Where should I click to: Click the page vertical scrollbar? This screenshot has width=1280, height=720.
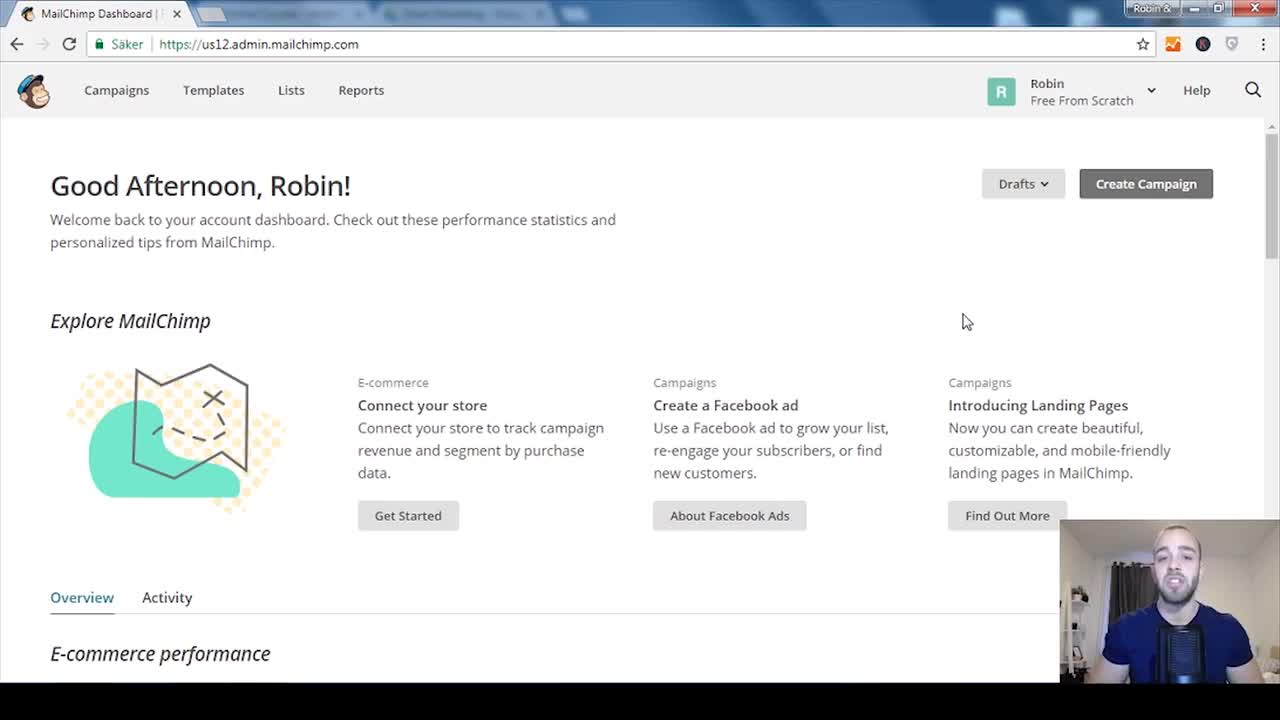[1272, 195]
